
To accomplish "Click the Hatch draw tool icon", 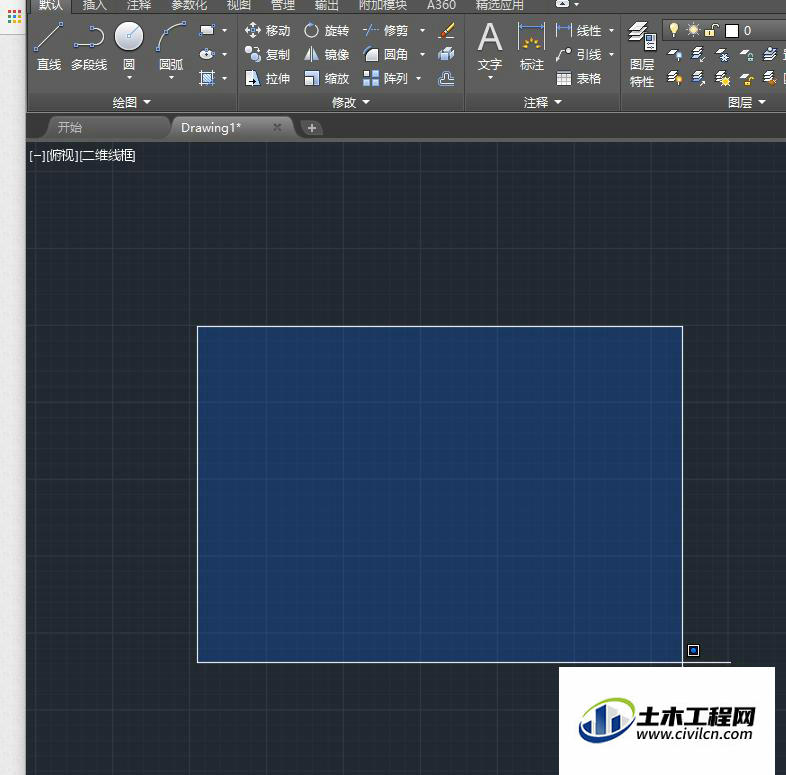I will [x=207, y=78].
